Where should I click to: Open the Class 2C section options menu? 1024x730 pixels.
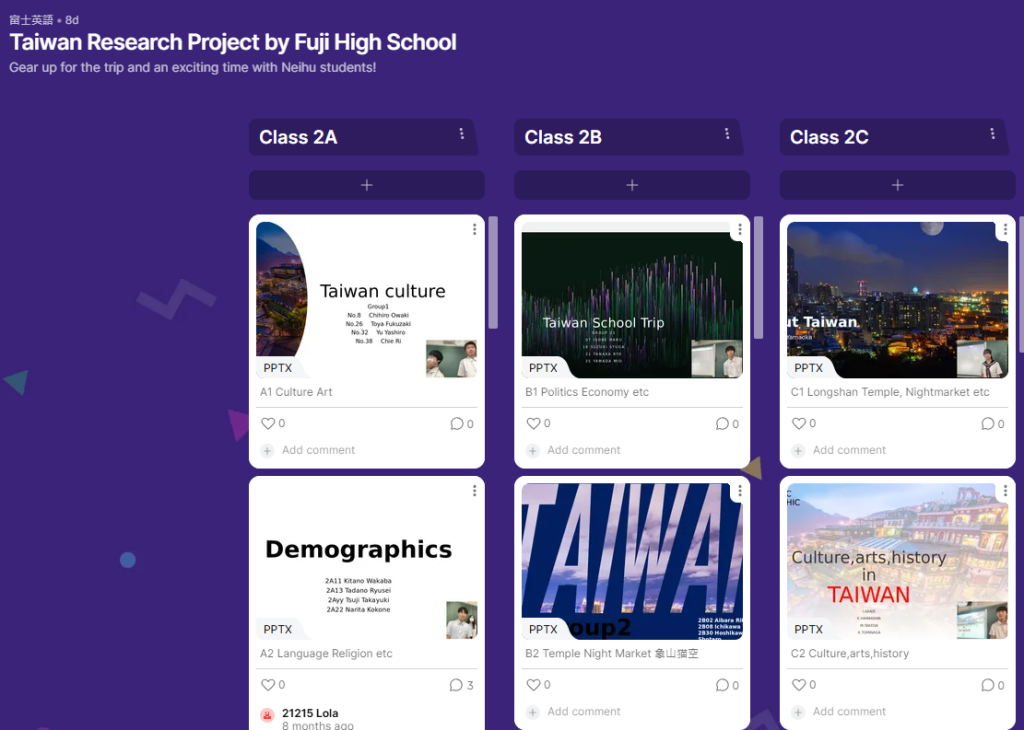tap(993, 134)
